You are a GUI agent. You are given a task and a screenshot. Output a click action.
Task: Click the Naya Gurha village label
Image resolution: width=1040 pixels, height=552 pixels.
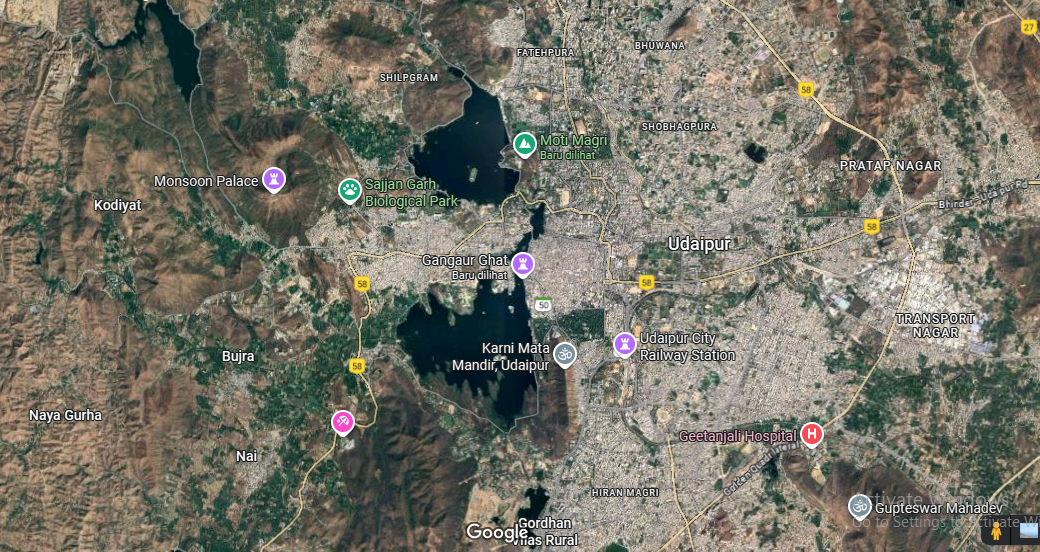click(x=65, y=415)
